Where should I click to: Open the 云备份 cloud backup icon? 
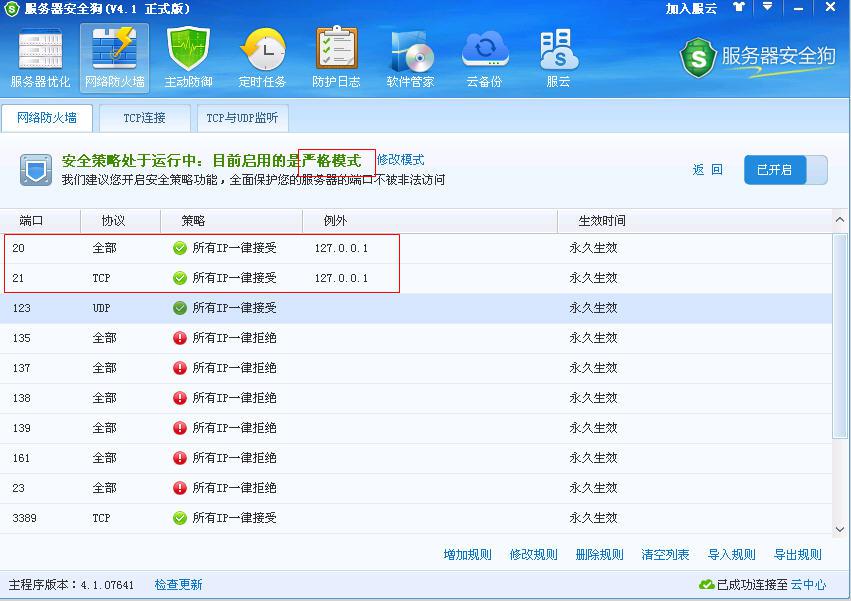(485, 57)
